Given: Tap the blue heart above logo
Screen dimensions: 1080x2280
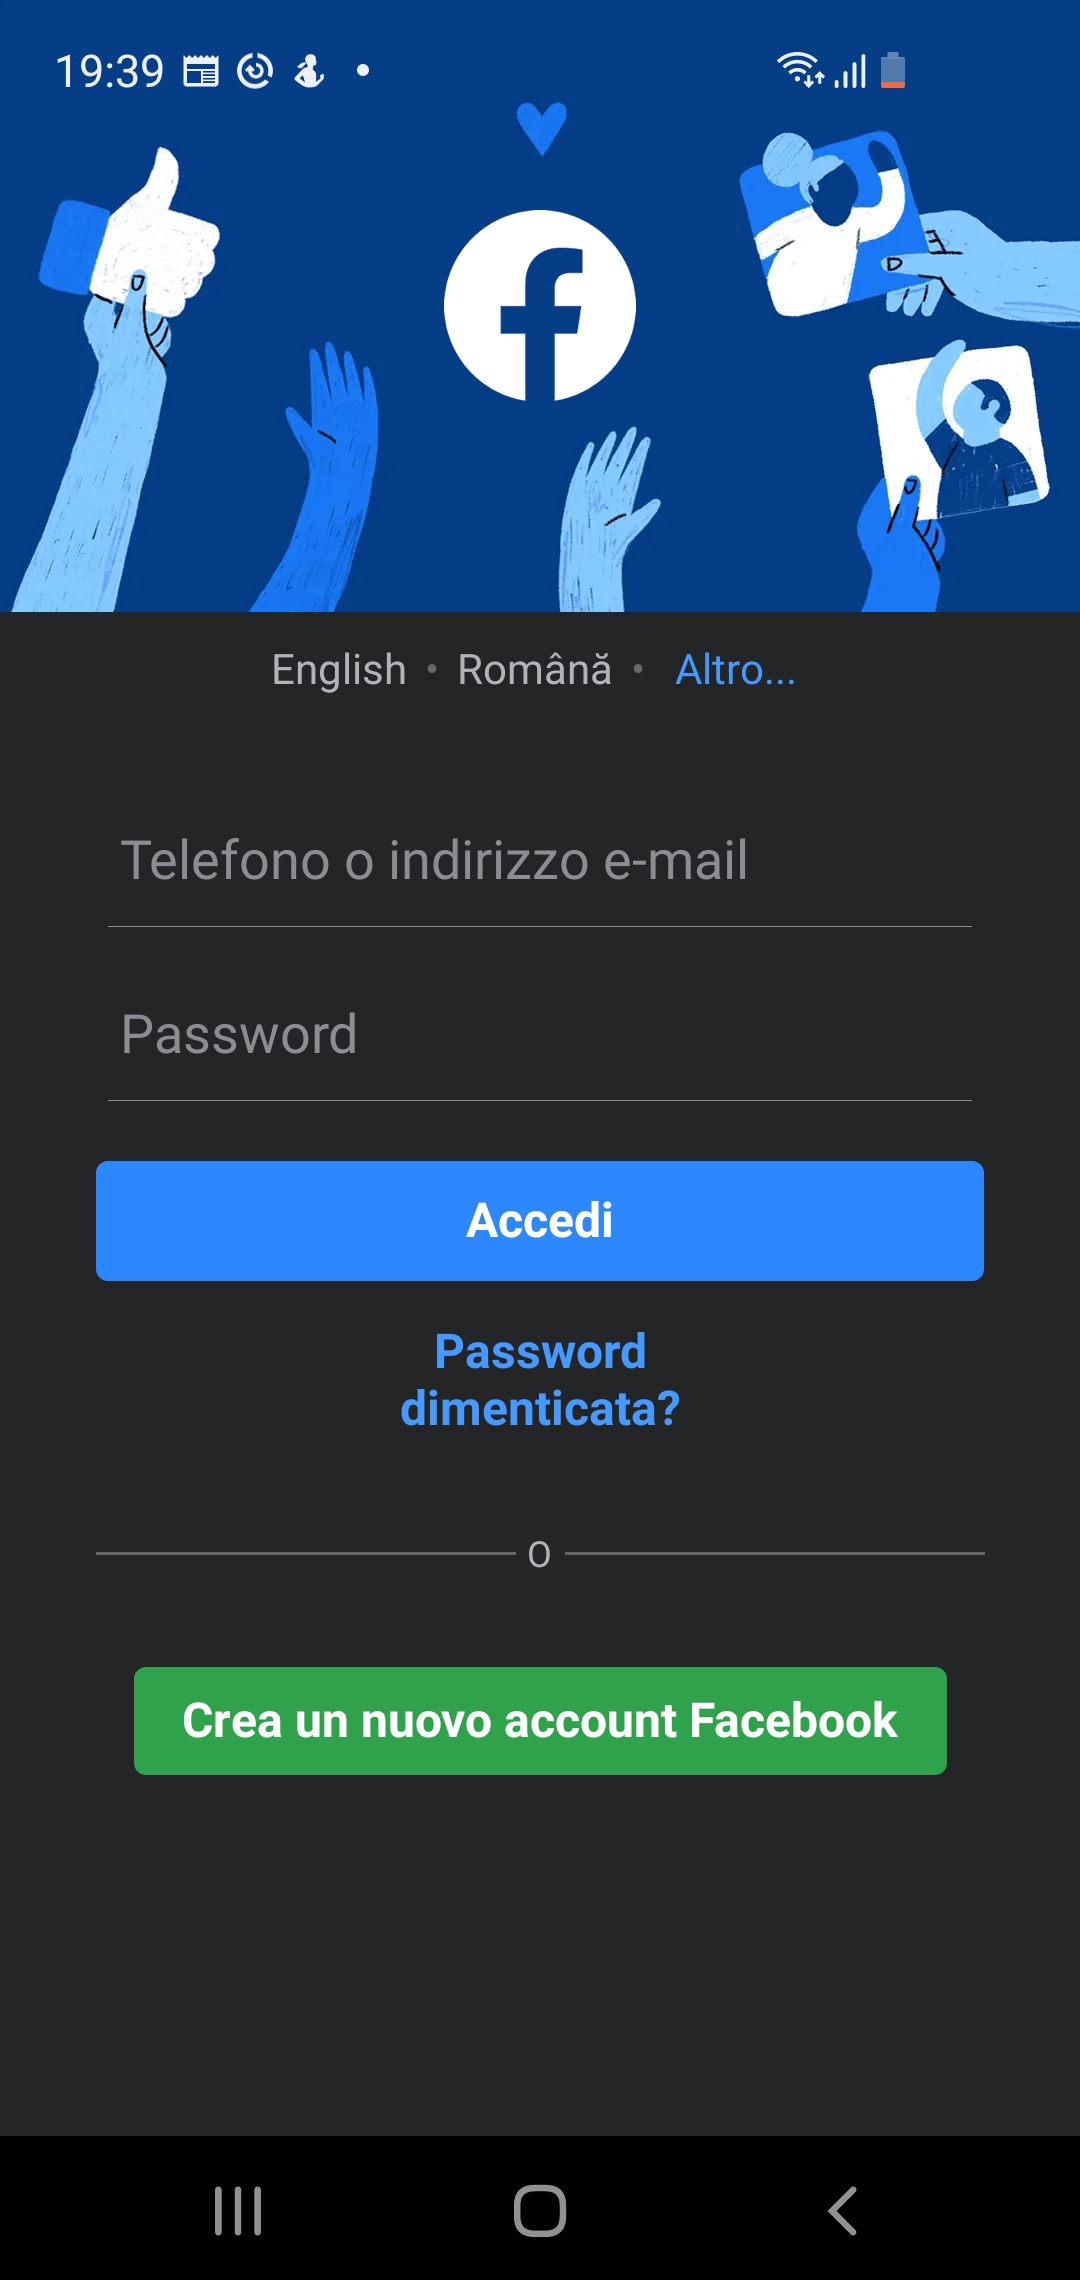Looking at the screenshot, I should (542, 129).
